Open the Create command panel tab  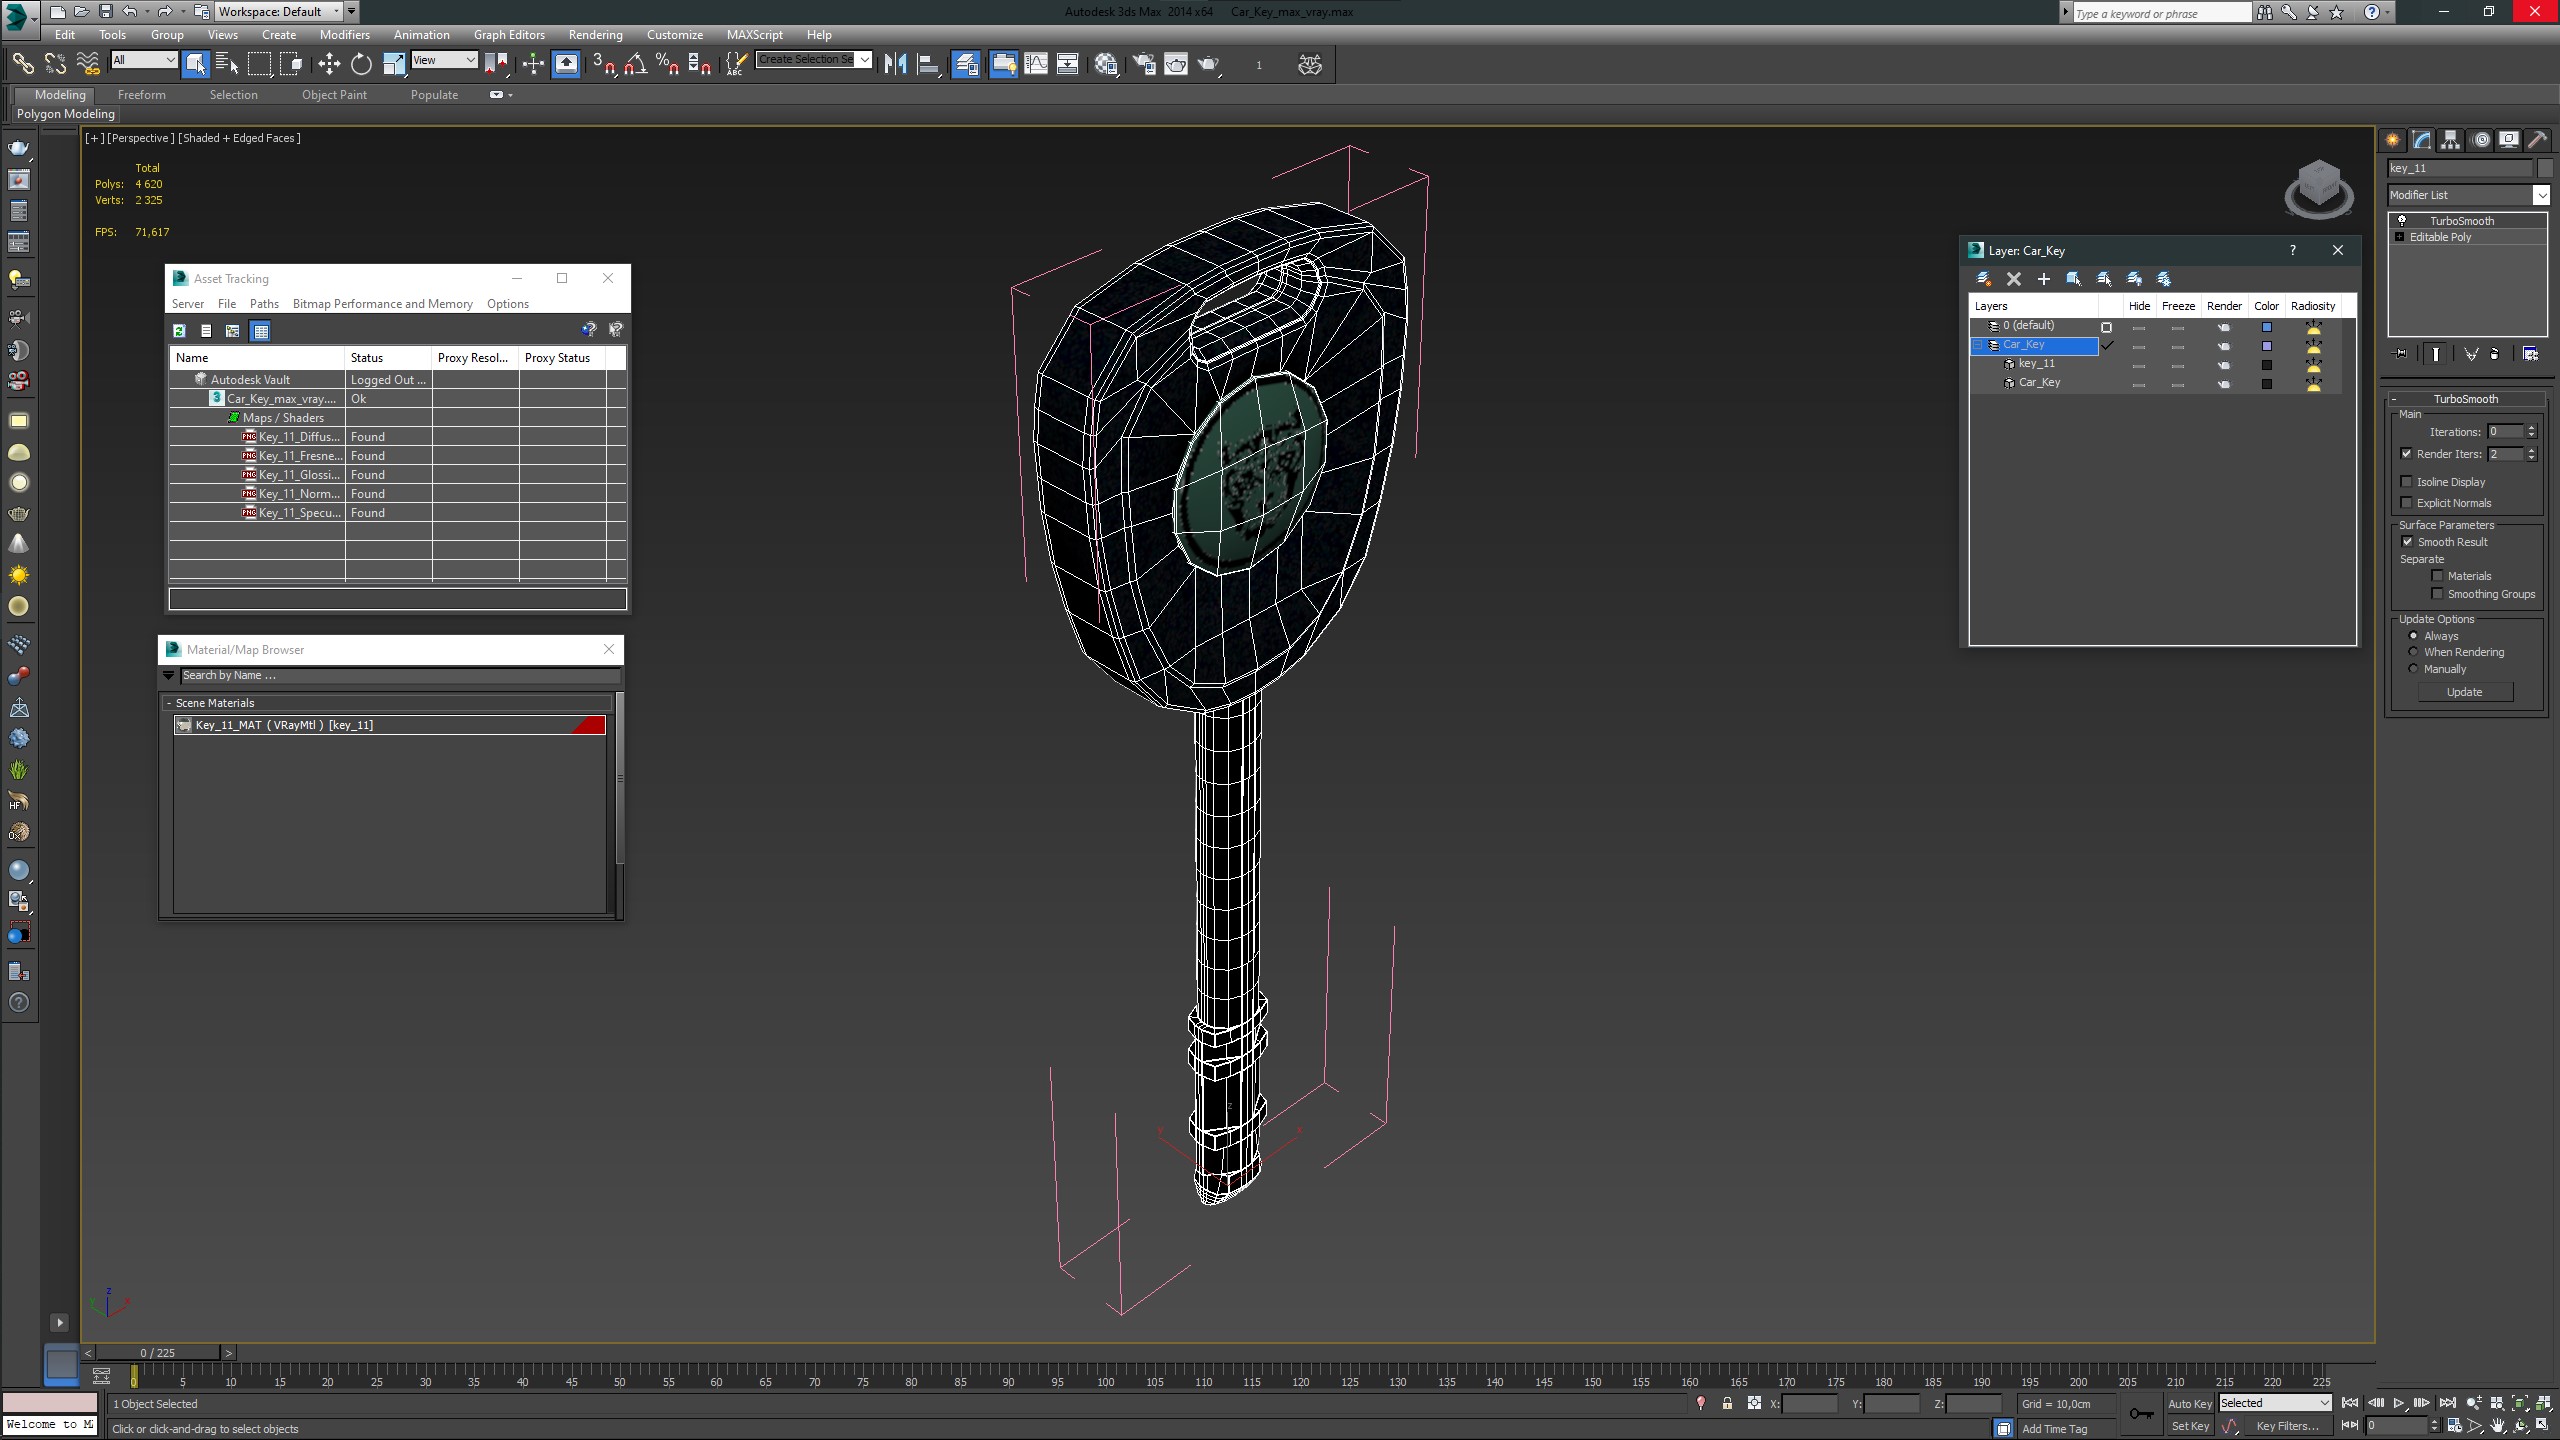[2393, 140]
